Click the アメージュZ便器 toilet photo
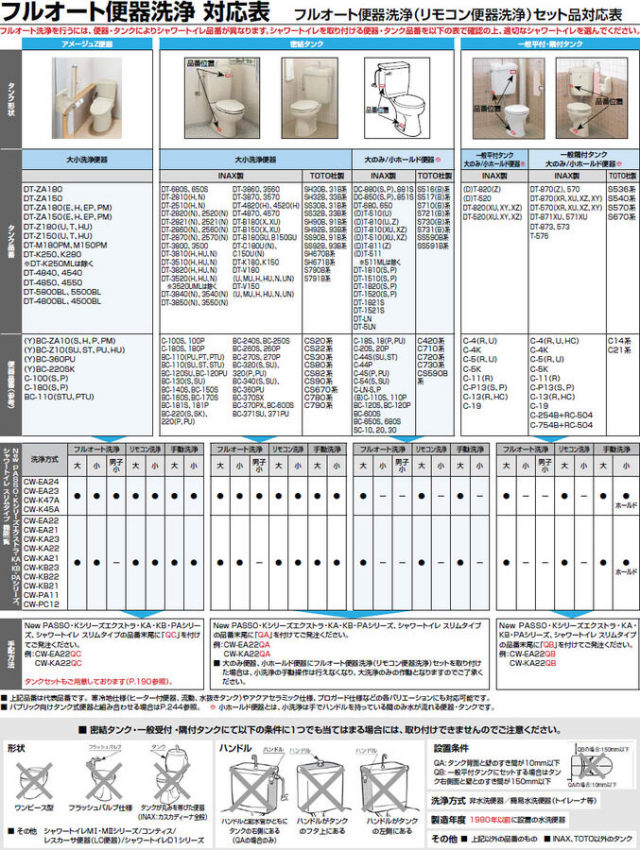This screenshot has width=640, height=850. pyautogui.click(x=87, y=98)
